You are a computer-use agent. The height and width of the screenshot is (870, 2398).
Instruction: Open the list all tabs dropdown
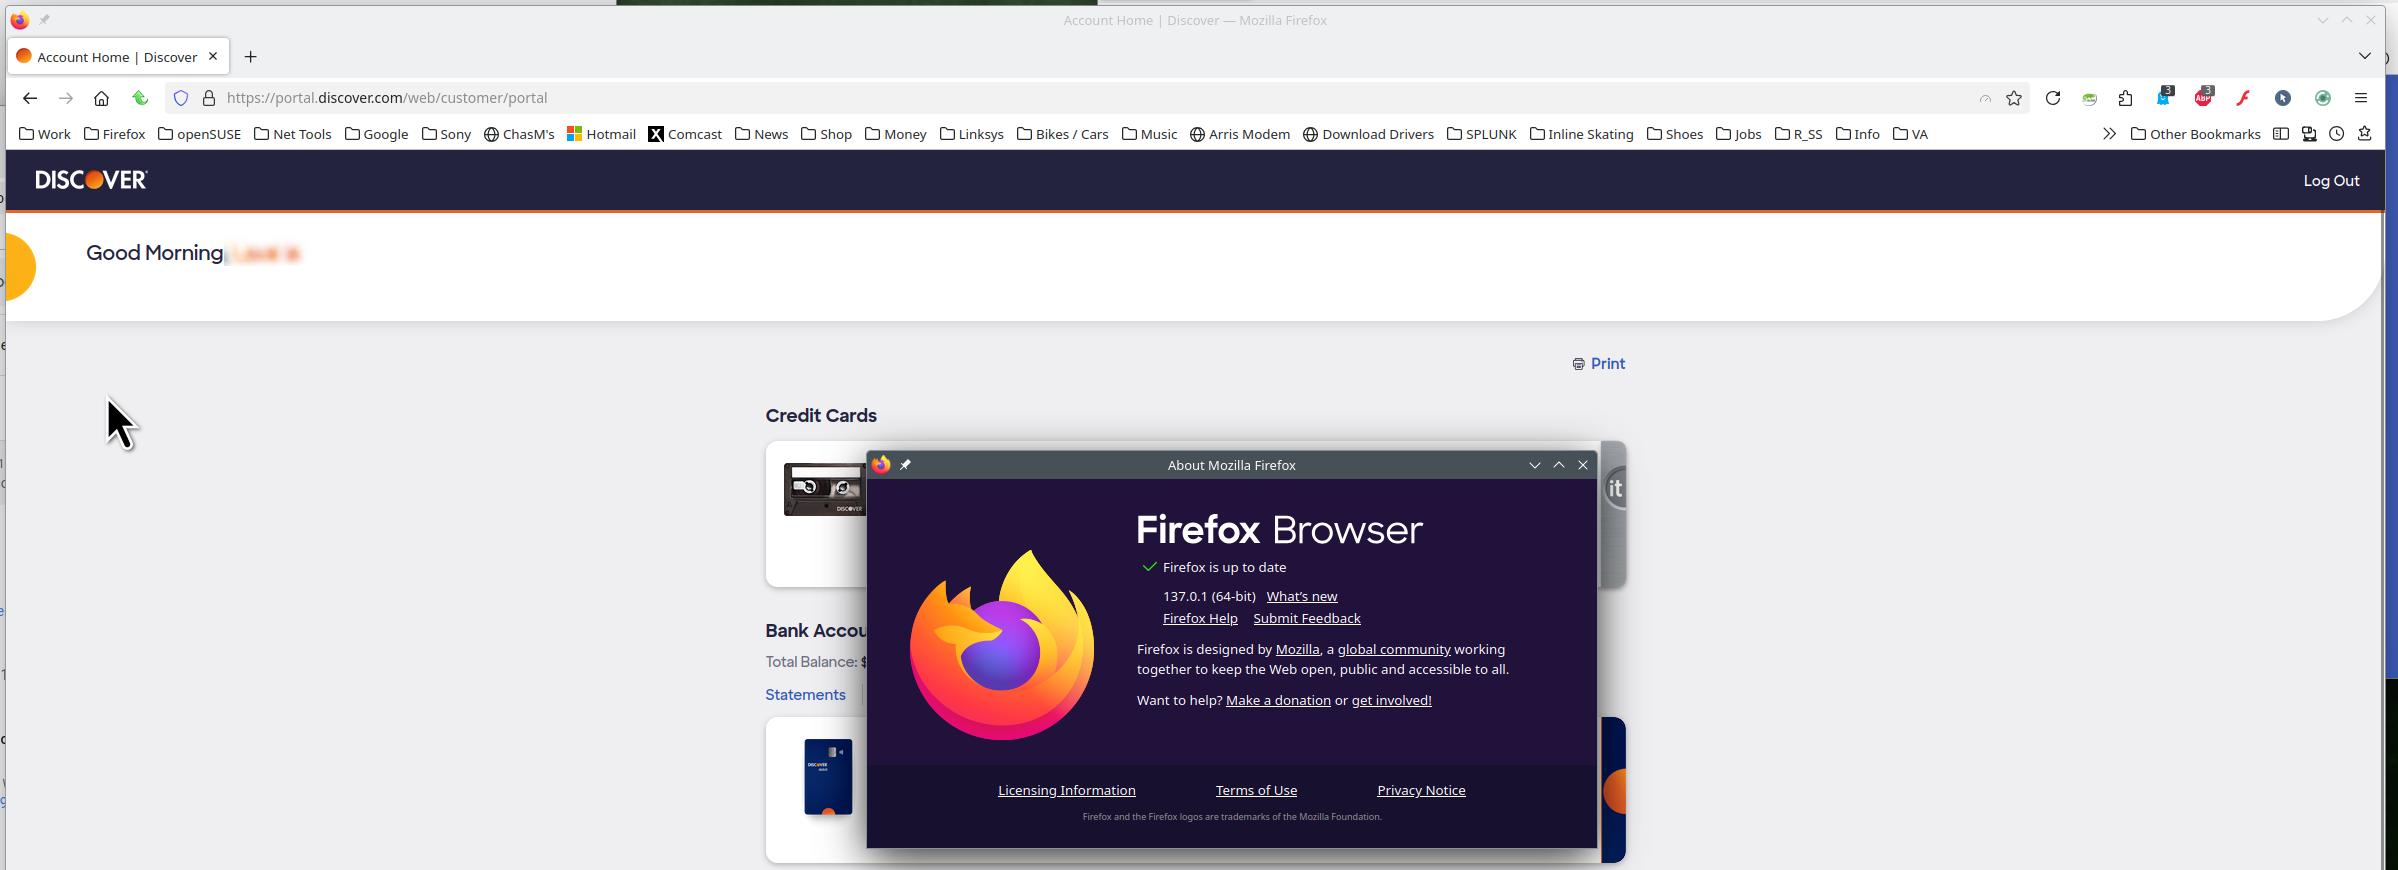[x=2365, y=56]
